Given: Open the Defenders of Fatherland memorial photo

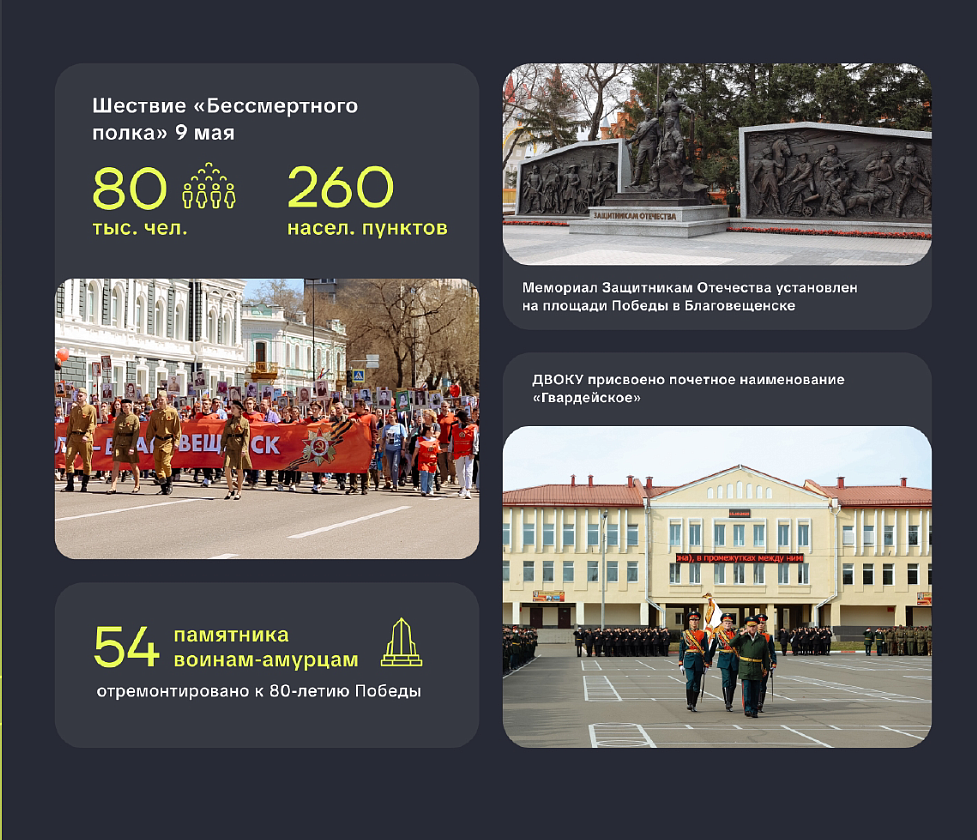Looking at the screenshot, I should (716, 163).
